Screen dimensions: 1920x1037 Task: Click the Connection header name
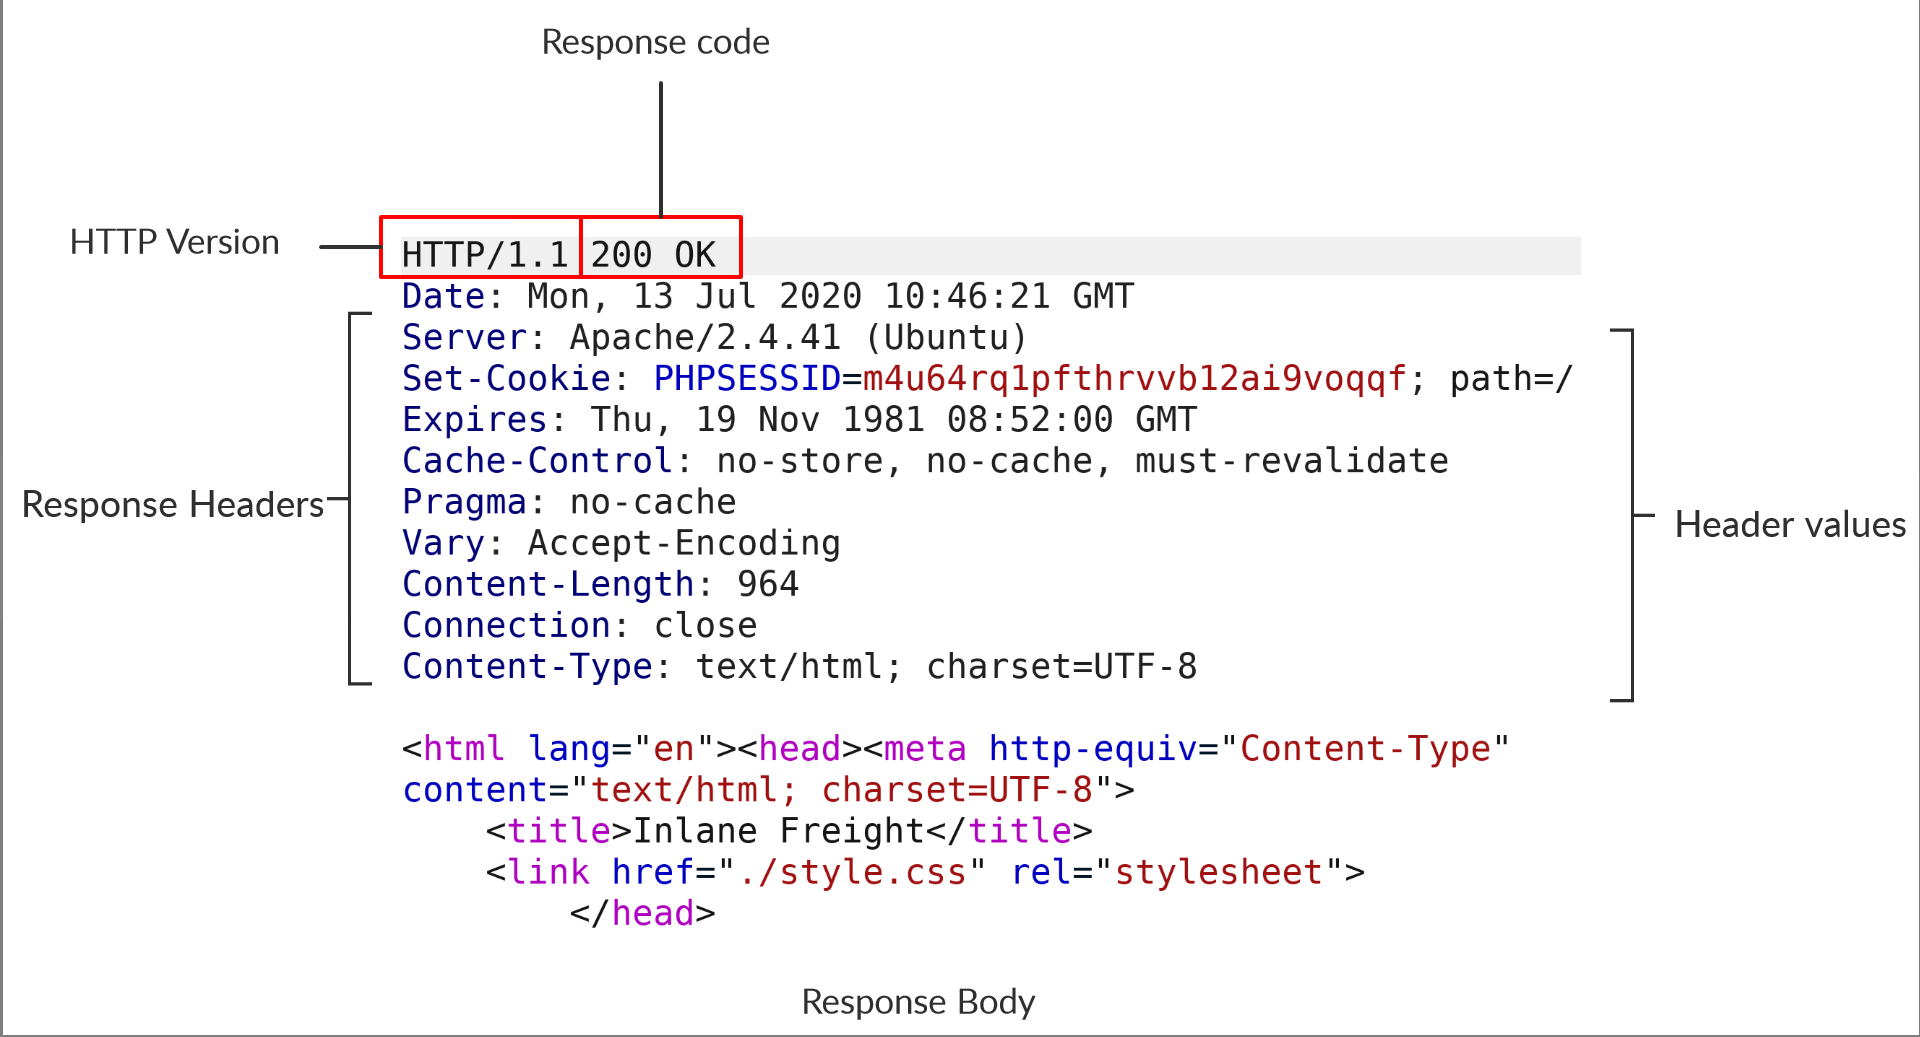(x=506, y=625)
